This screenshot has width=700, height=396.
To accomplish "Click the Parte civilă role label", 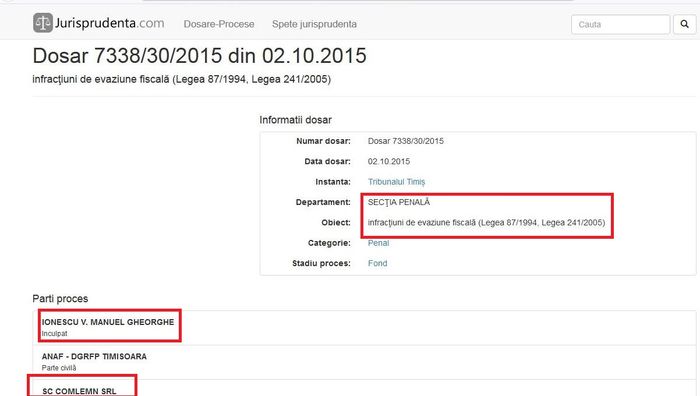I will (59, 368).
